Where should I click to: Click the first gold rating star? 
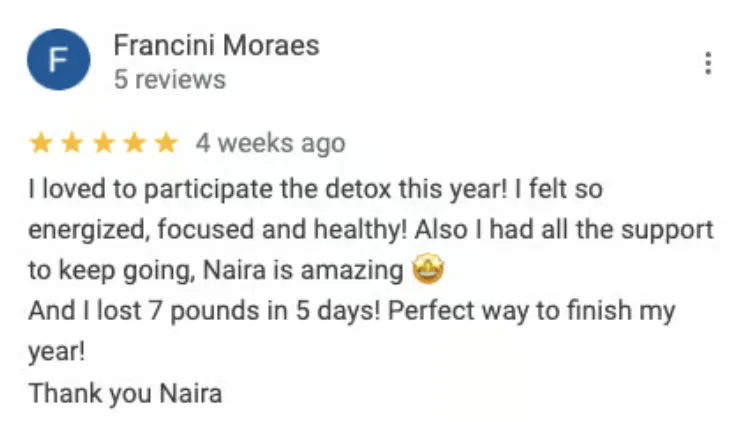point(41,143)
